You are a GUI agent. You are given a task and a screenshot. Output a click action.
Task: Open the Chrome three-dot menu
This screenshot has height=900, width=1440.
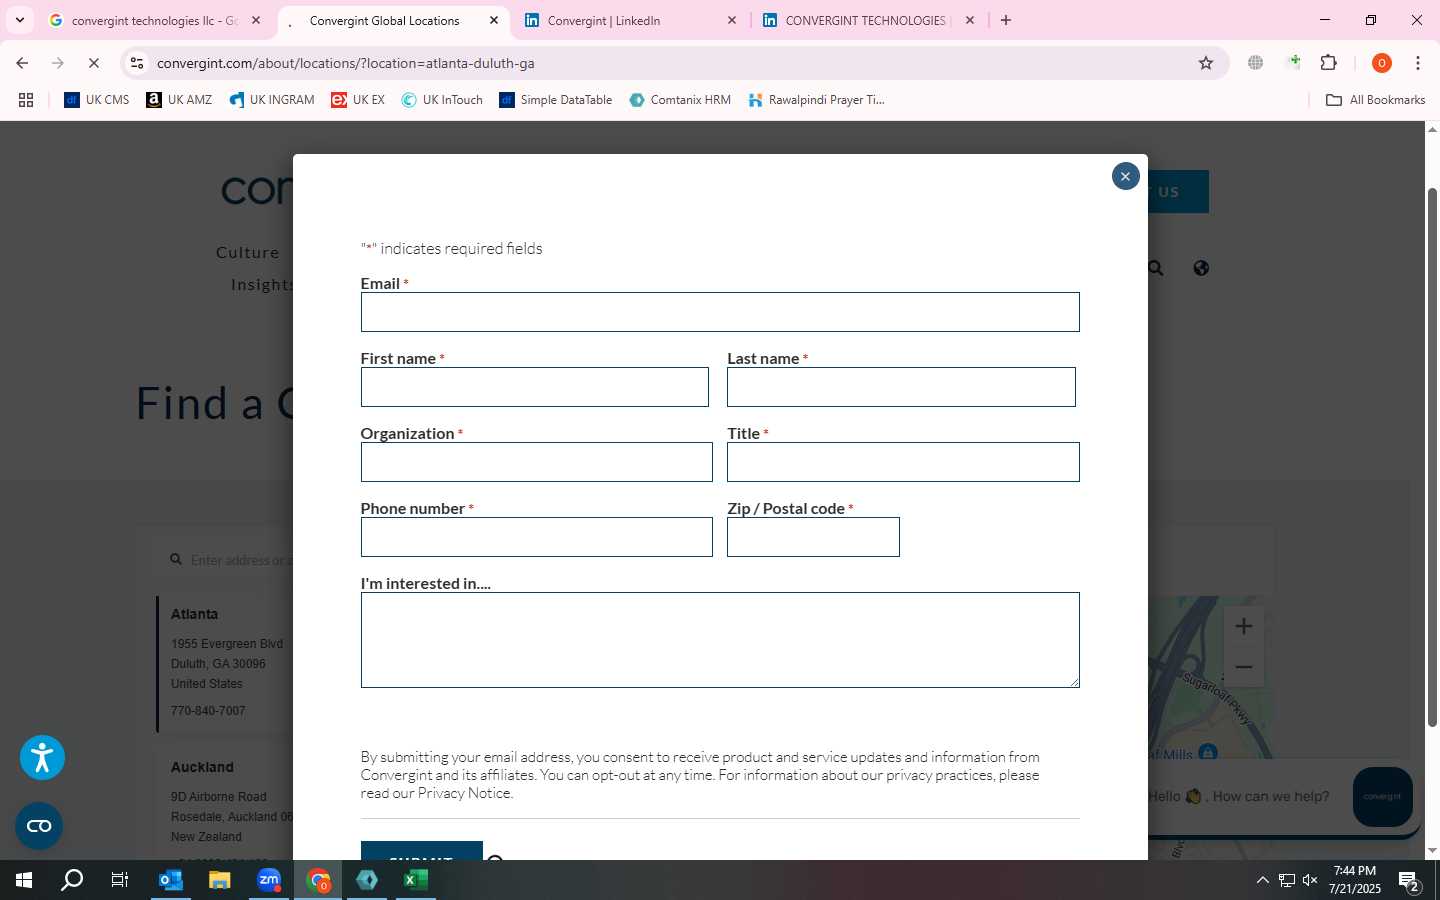[x=1417, y=63]
